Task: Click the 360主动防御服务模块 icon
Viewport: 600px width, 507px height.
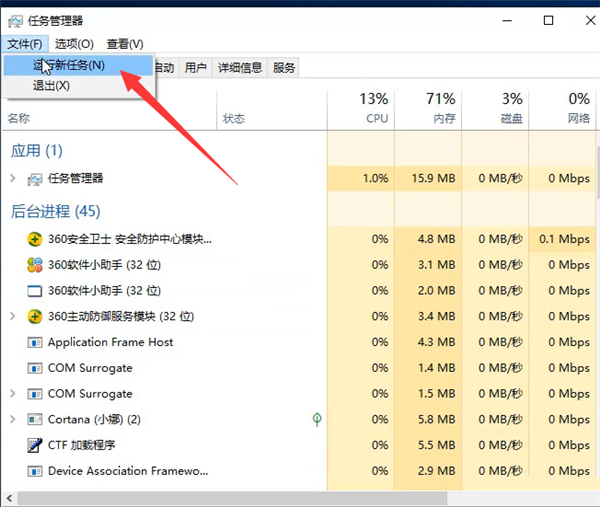Action: click(x=34, y=317)
